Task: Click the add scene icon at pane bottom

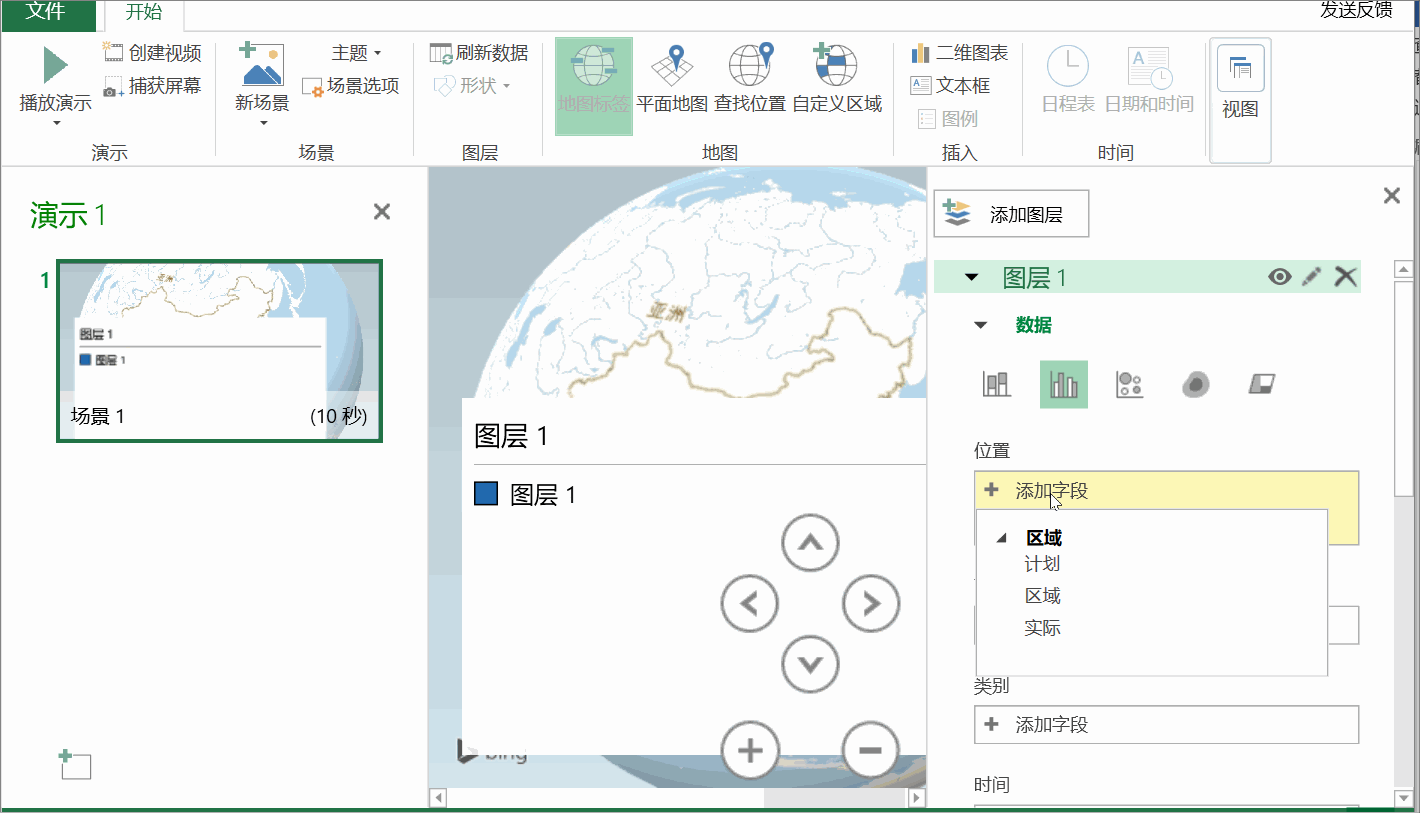Action: (75, 765)
